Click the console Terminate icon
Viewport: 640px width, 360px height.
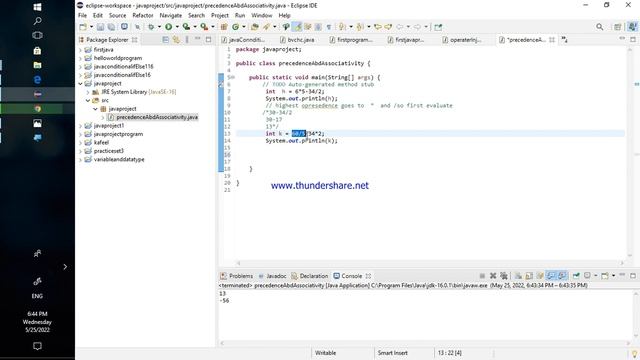pos(482,276)
